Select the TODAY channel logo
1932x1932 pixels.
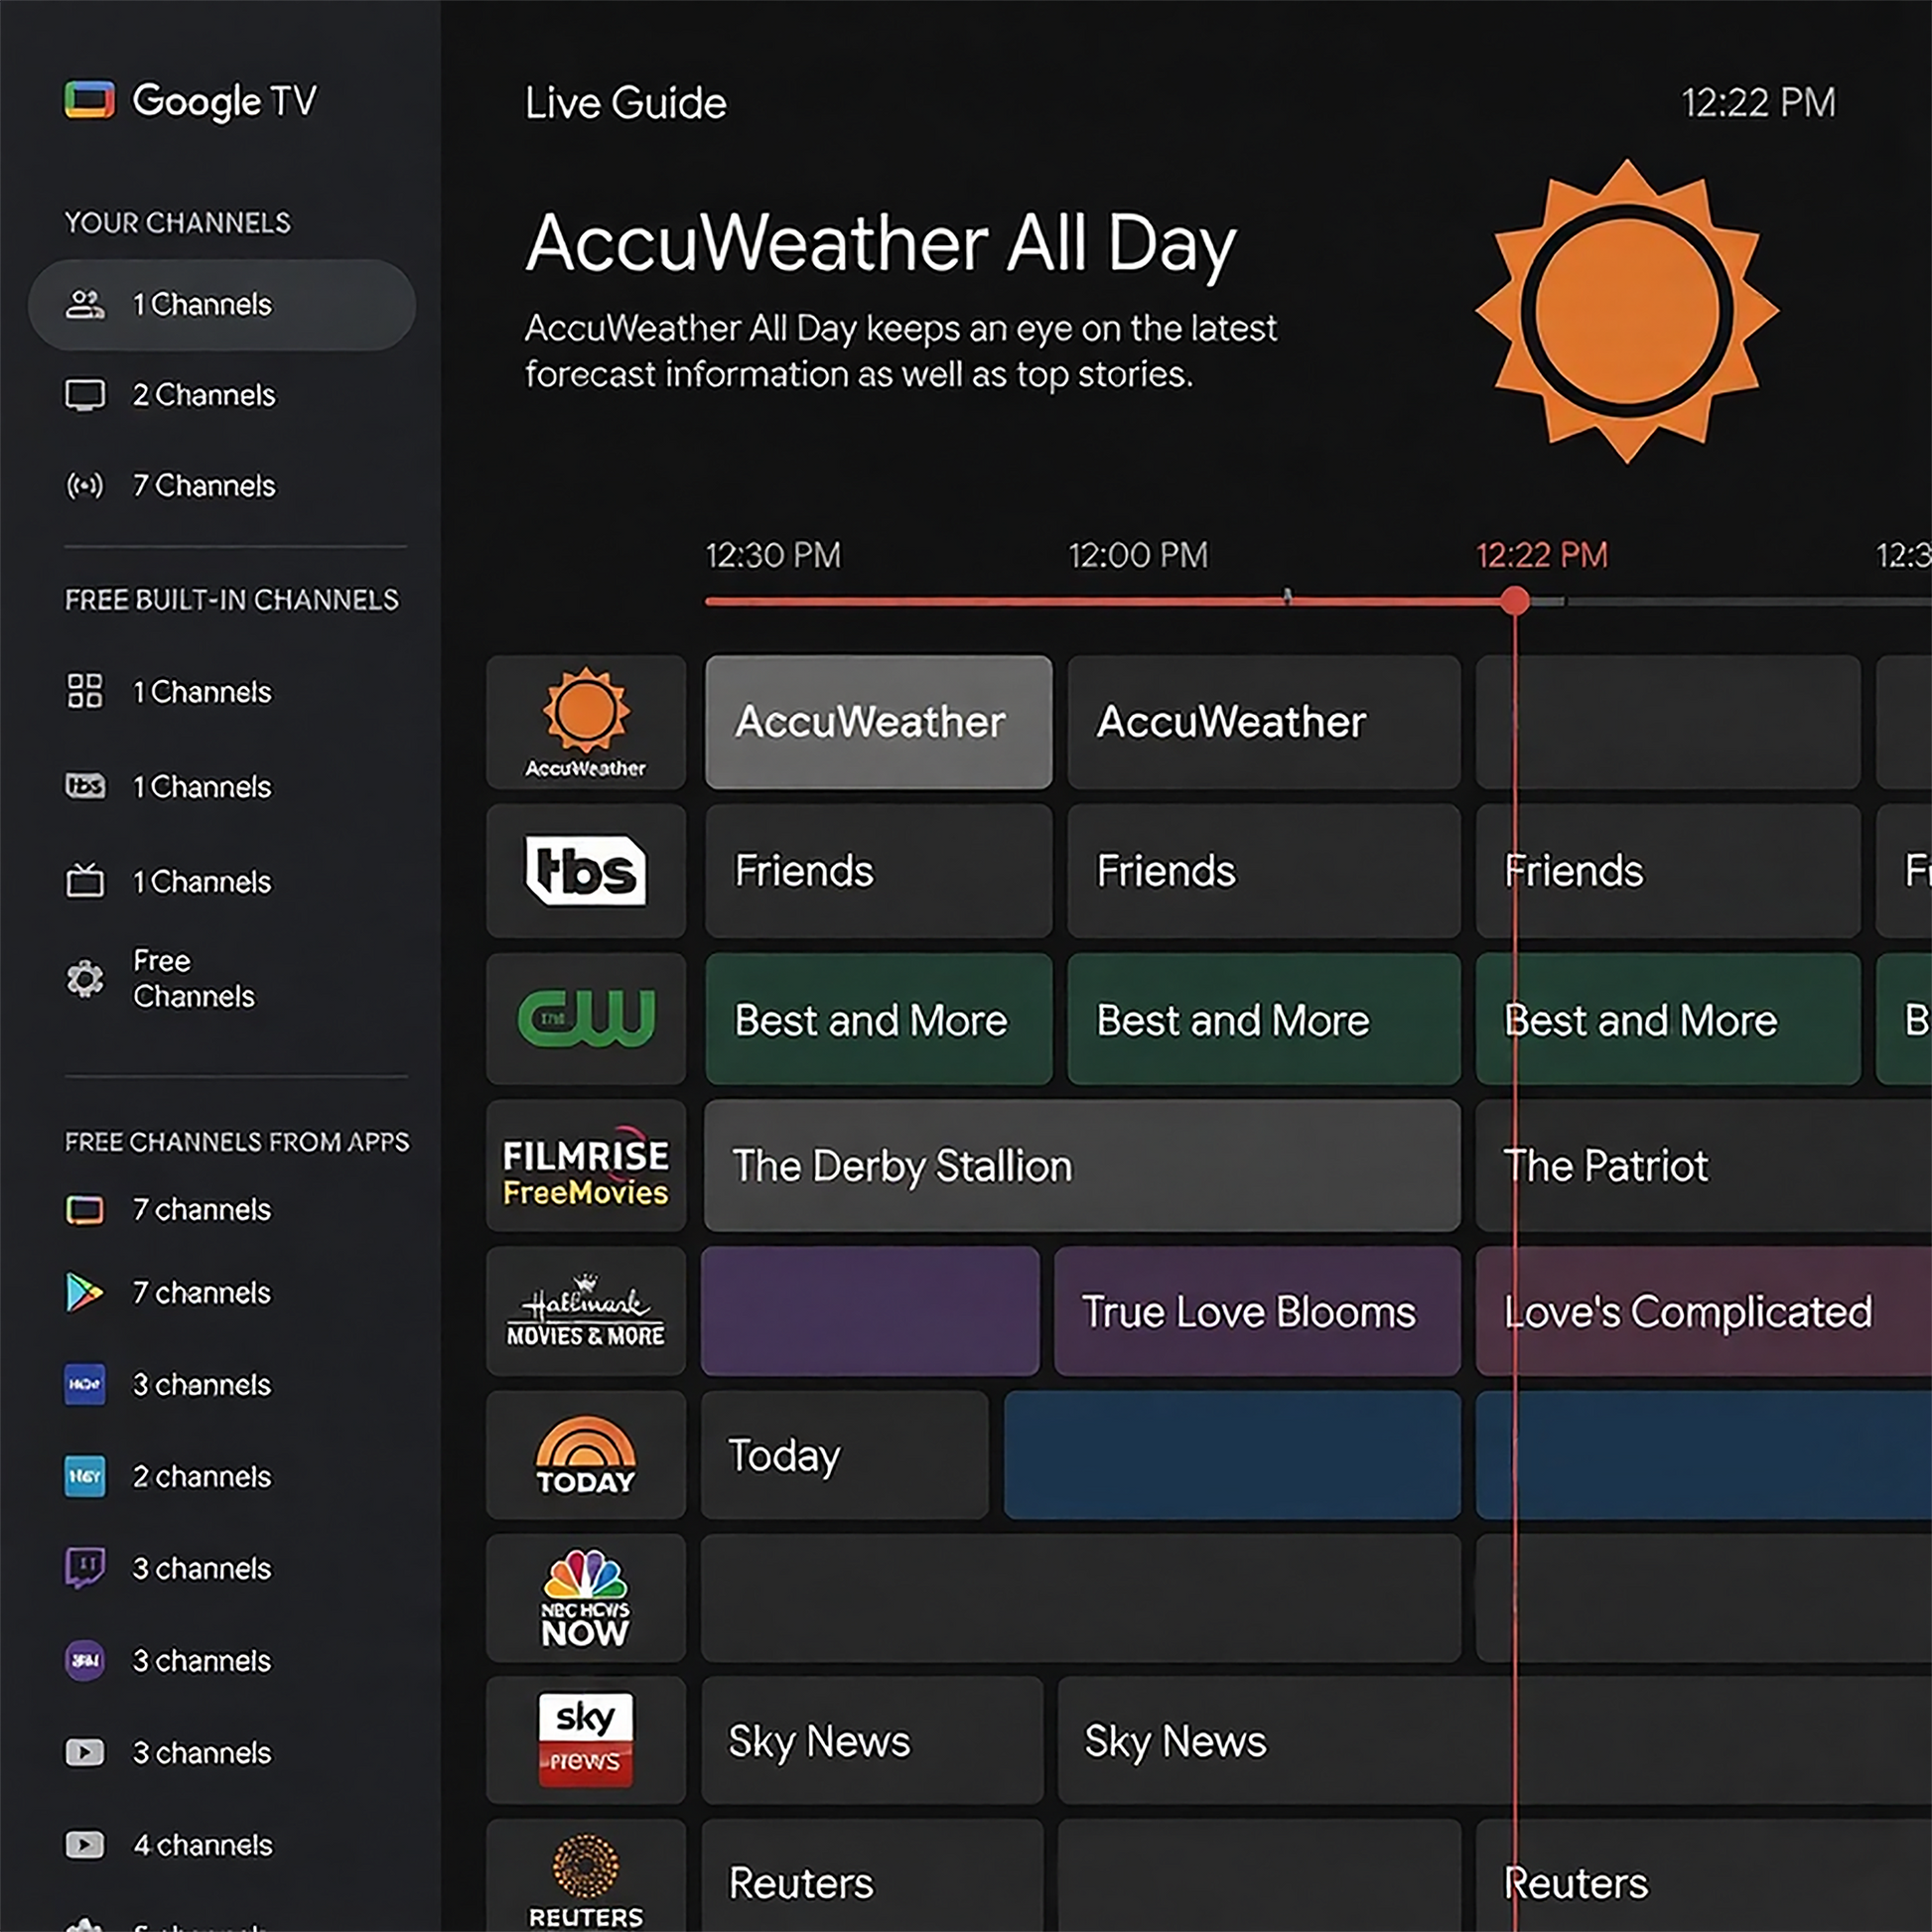tap(586, 1456)
